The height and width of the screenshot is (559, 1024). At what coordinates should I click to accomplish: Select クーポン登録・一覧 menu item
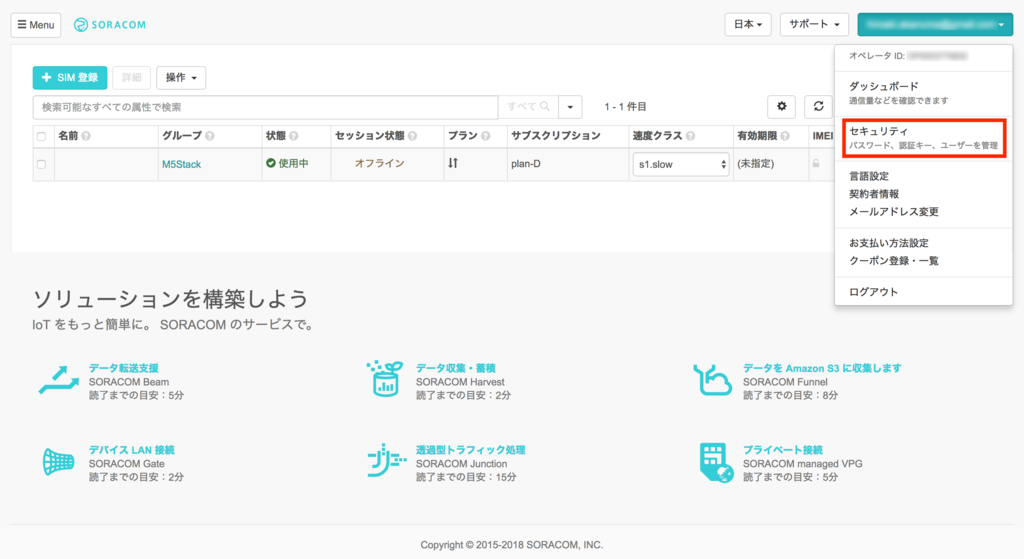click(x=893, y=261)
